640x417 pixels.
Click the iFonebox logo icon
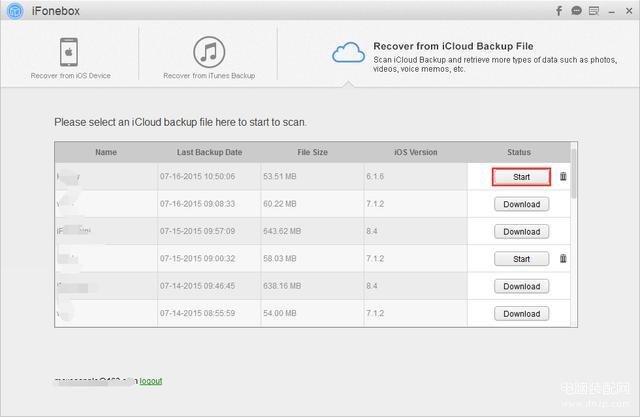point(15,11)
